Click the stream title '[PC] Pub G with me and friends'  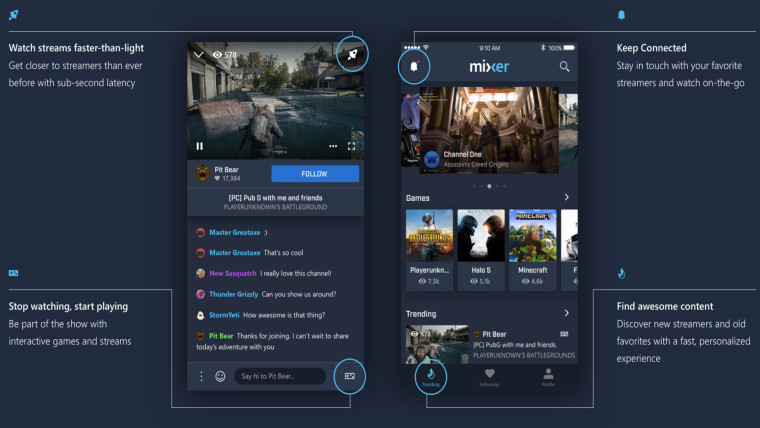click(275, 198)
